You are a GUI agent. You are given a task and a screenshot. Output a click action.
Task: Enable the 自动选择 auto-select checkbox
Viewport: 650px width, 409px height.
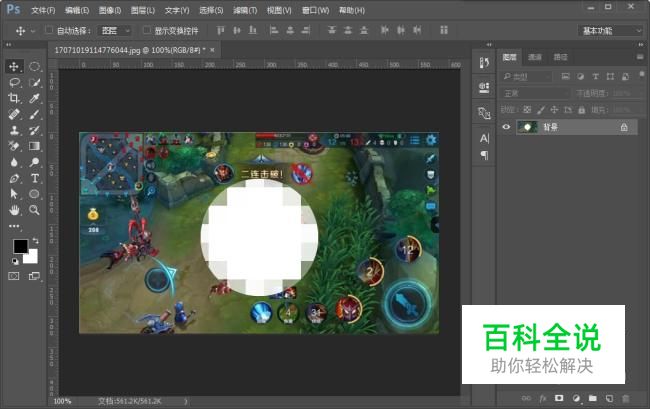click(49, 30)
